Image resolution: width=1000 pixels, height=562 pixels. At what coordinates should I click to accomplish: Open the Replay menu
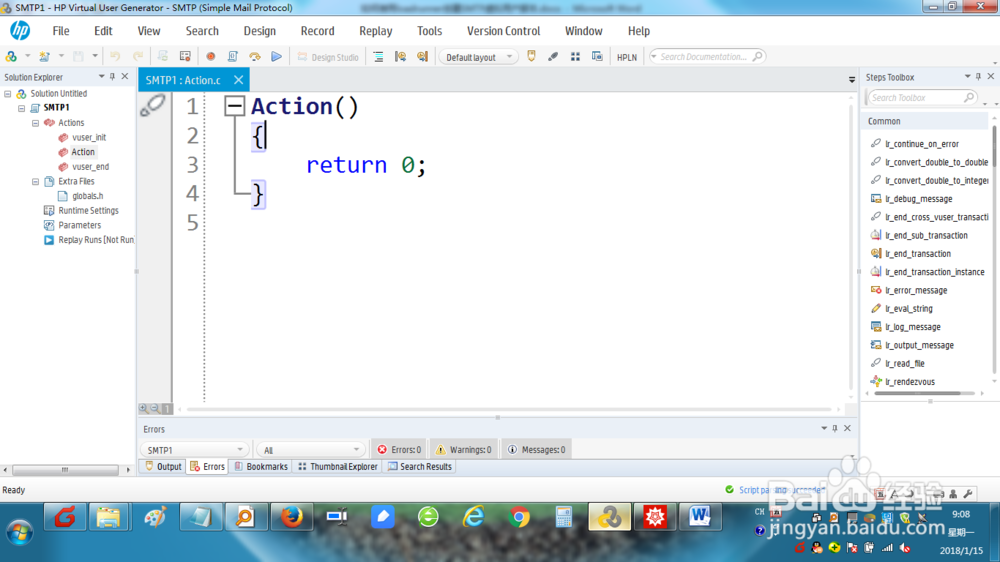click(376, 31)
